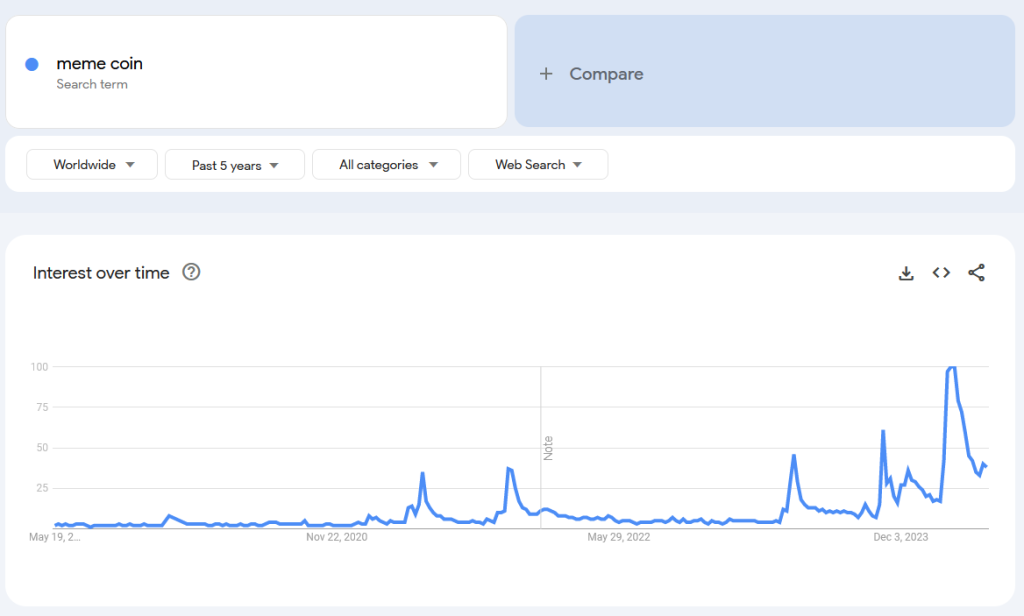Click the plus icon beside Compare
The width and height of the screenshot is (1024, 616).
[546, 74]
